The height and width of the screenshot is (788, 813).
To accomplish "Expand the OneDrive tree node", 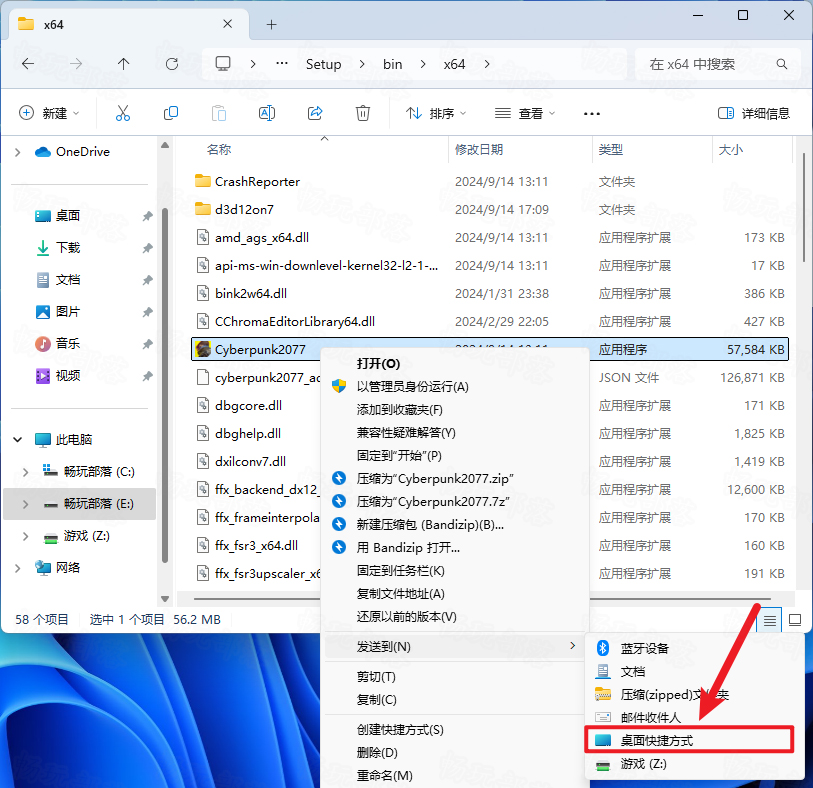I will pos(18,152).
